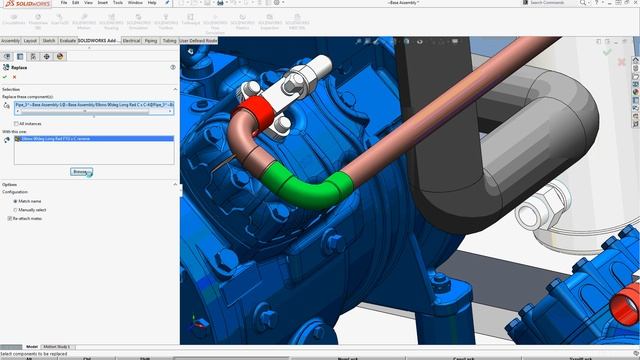Click the Zoom to Fit icon in the heads-up toolbar
The image size is (640, 360).
click(359, 41)
